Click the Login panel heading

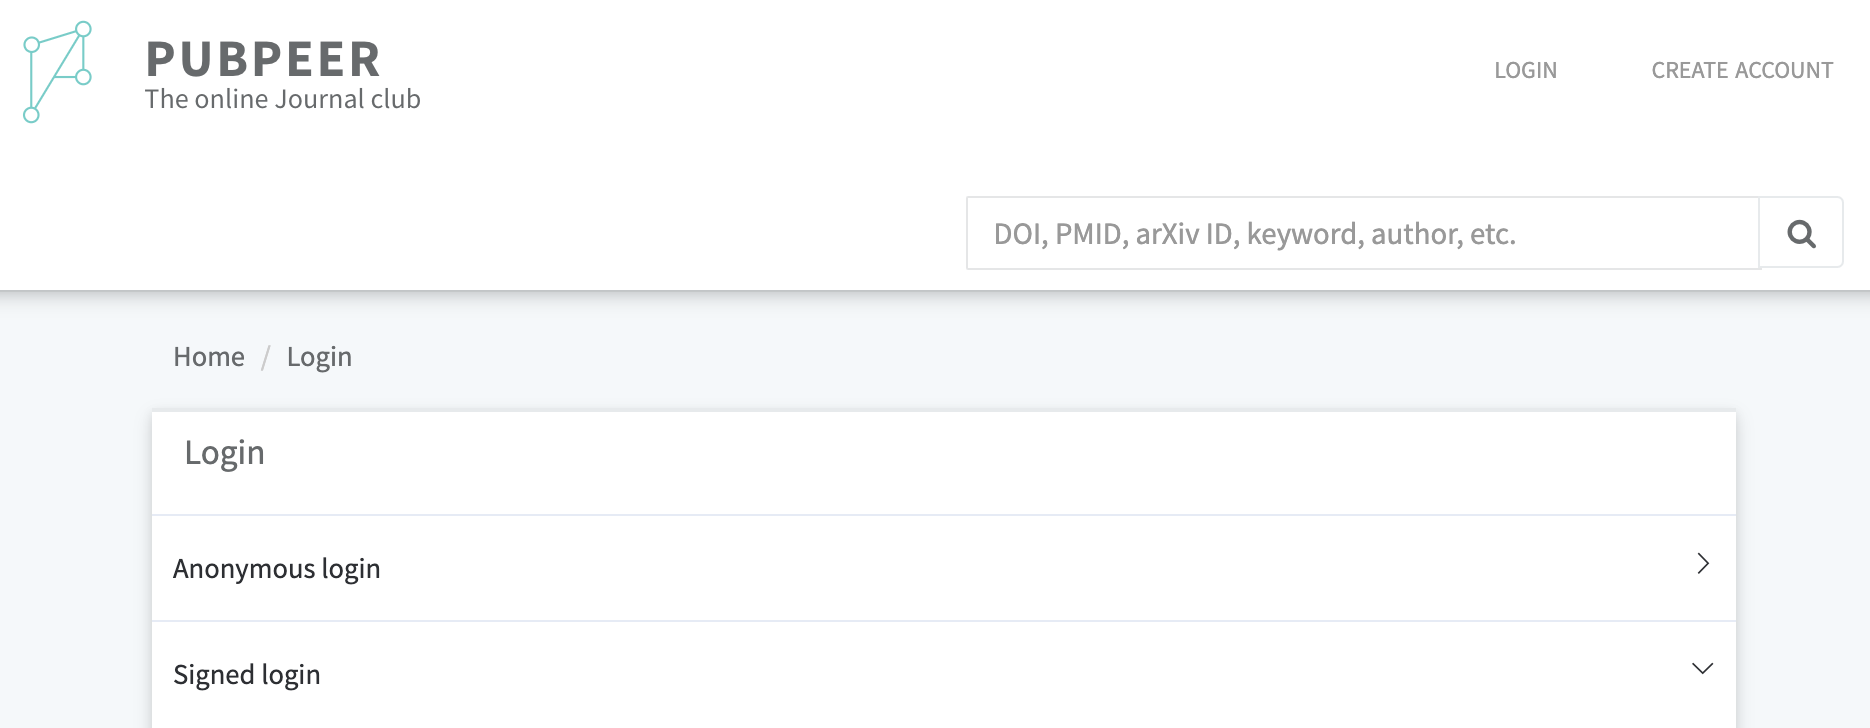pyautogui.click(x=225, y=453)
